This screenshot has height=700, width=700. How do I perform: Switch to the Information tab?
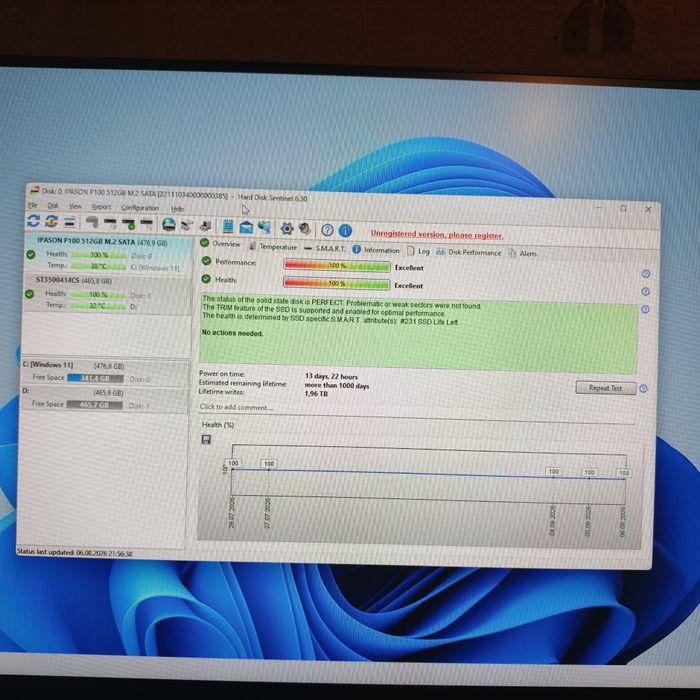tap(376, 250)
